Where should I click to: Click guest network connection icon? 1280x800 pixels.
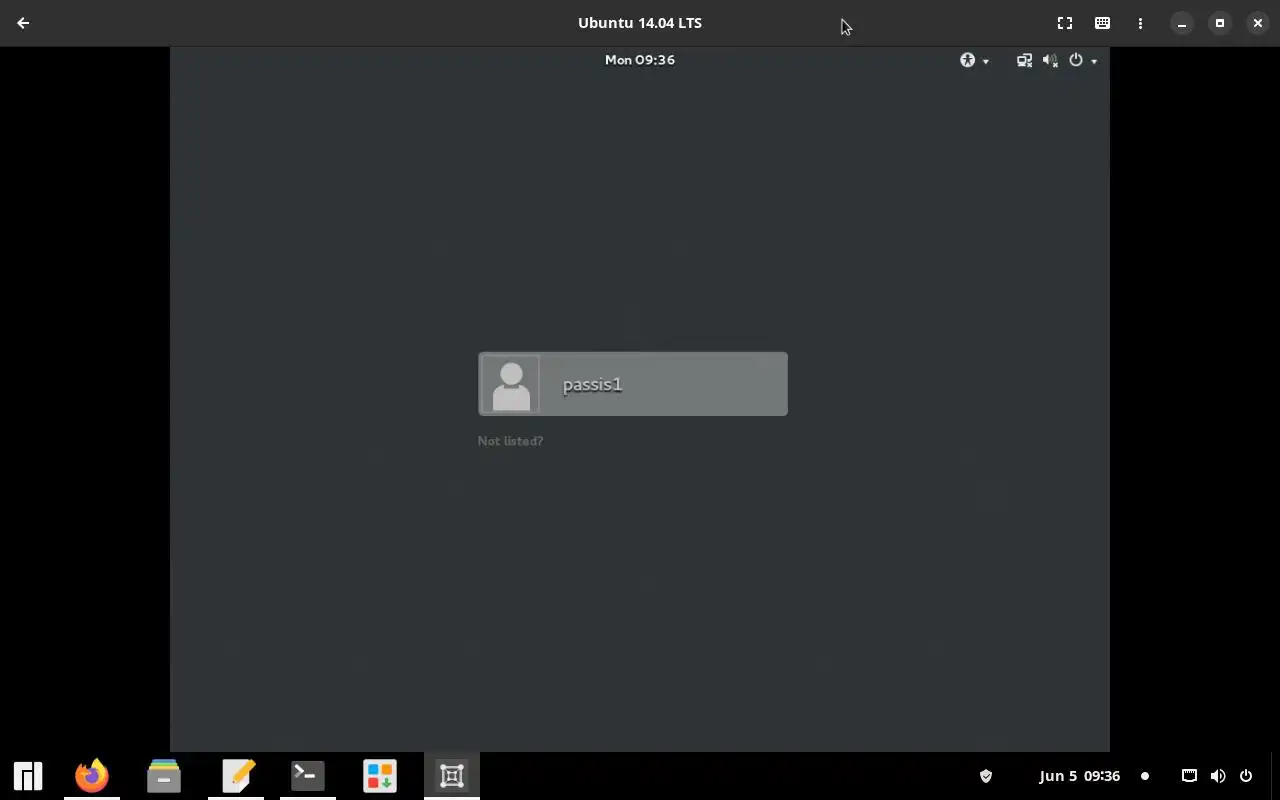(1024, 60)
